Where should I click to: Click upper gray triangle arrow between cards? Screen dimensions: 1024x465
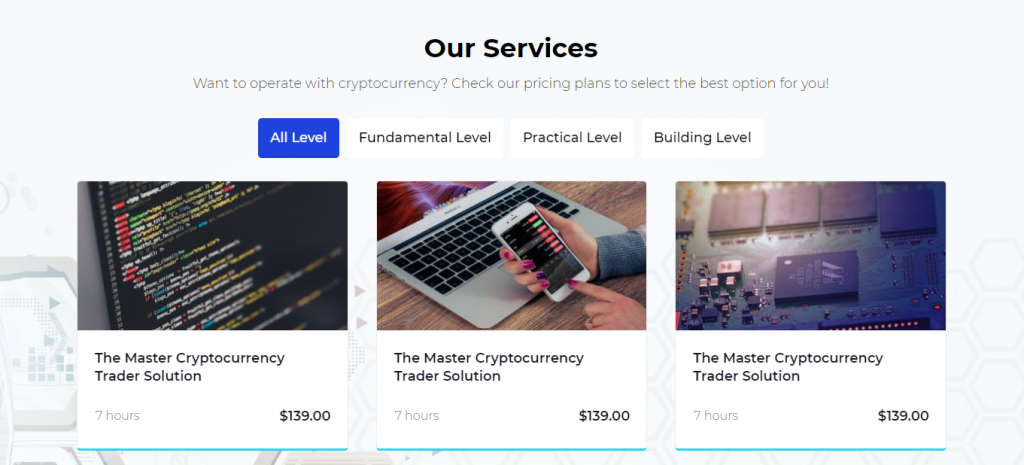[360, 291]
